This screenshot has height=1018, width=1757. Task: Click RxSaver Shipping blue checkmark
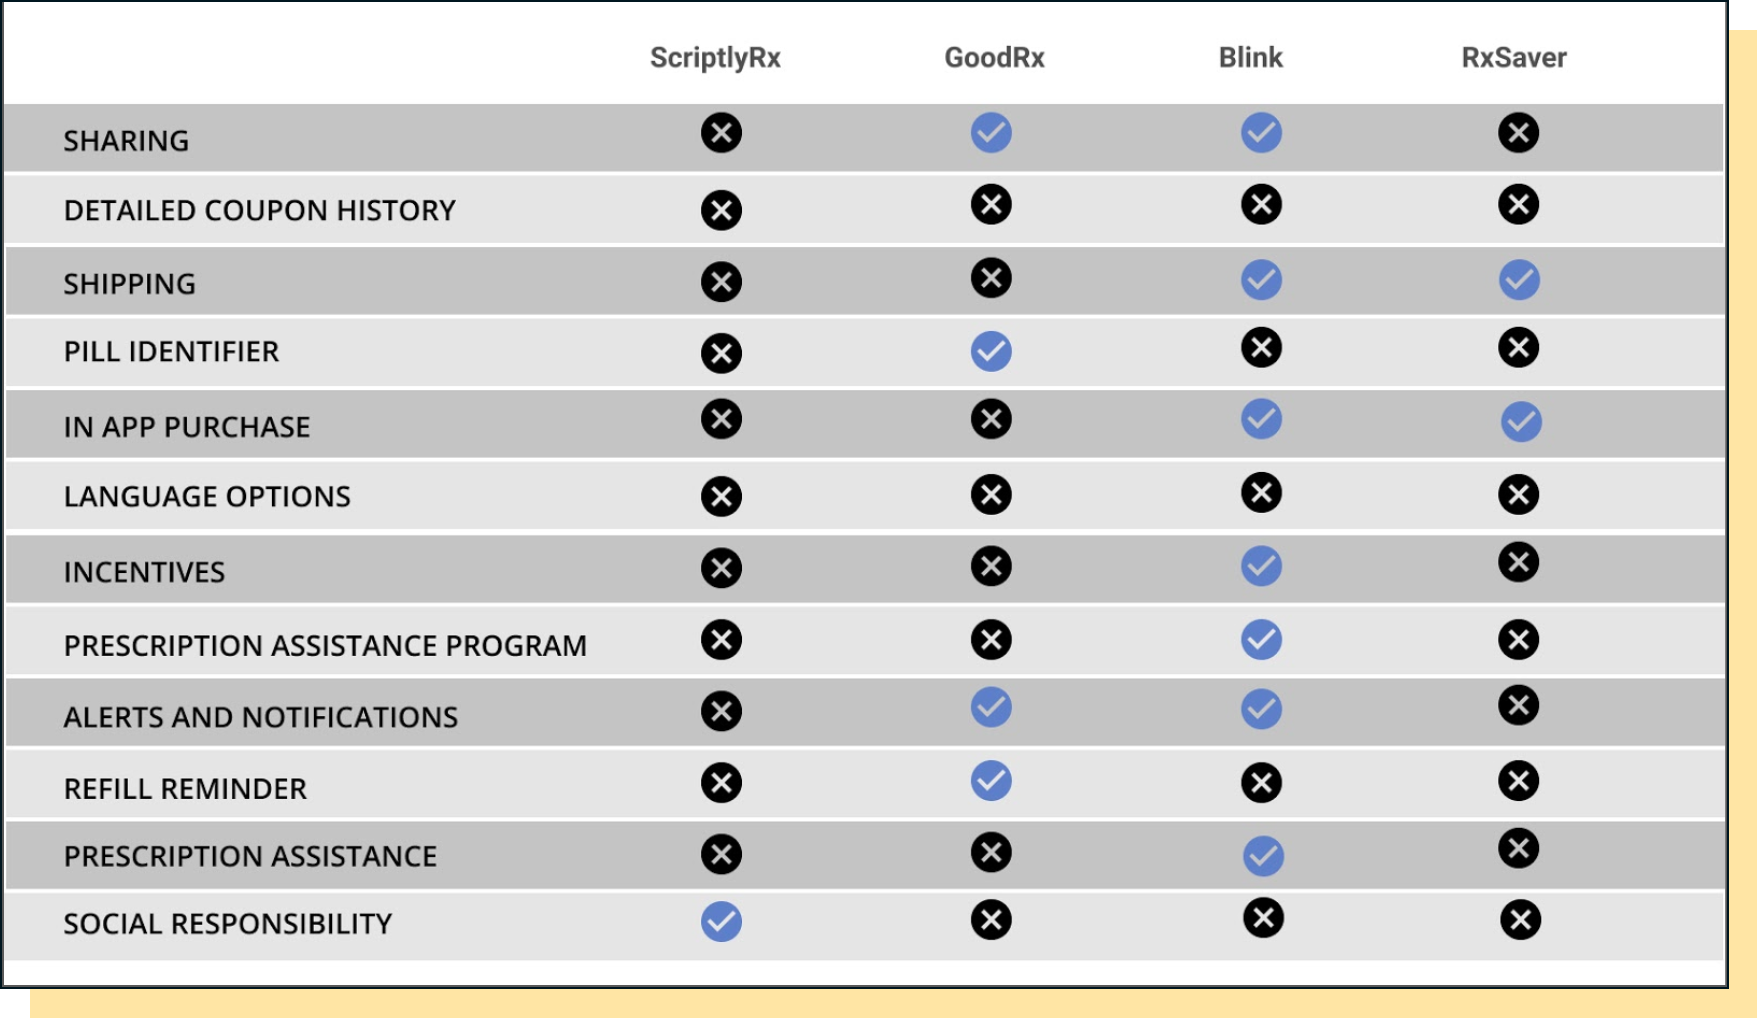pos(1519,279)
